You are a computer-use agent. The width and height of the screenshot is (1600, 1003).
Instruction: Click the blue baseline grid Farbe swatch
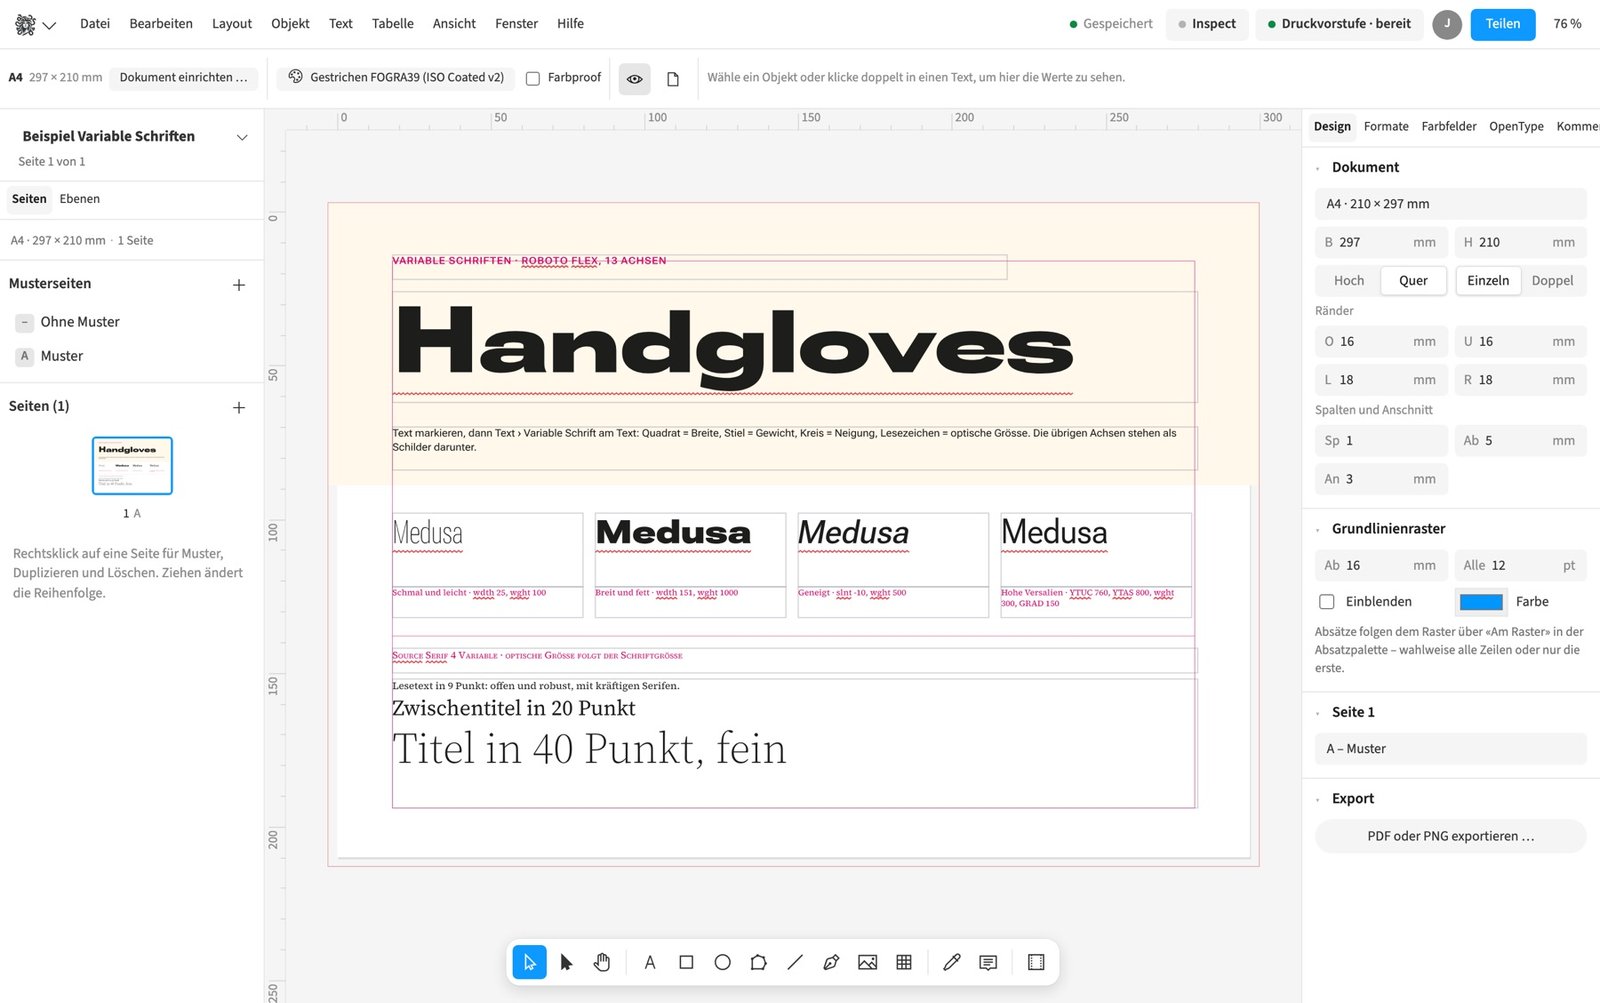click(x=1481, y=602)
